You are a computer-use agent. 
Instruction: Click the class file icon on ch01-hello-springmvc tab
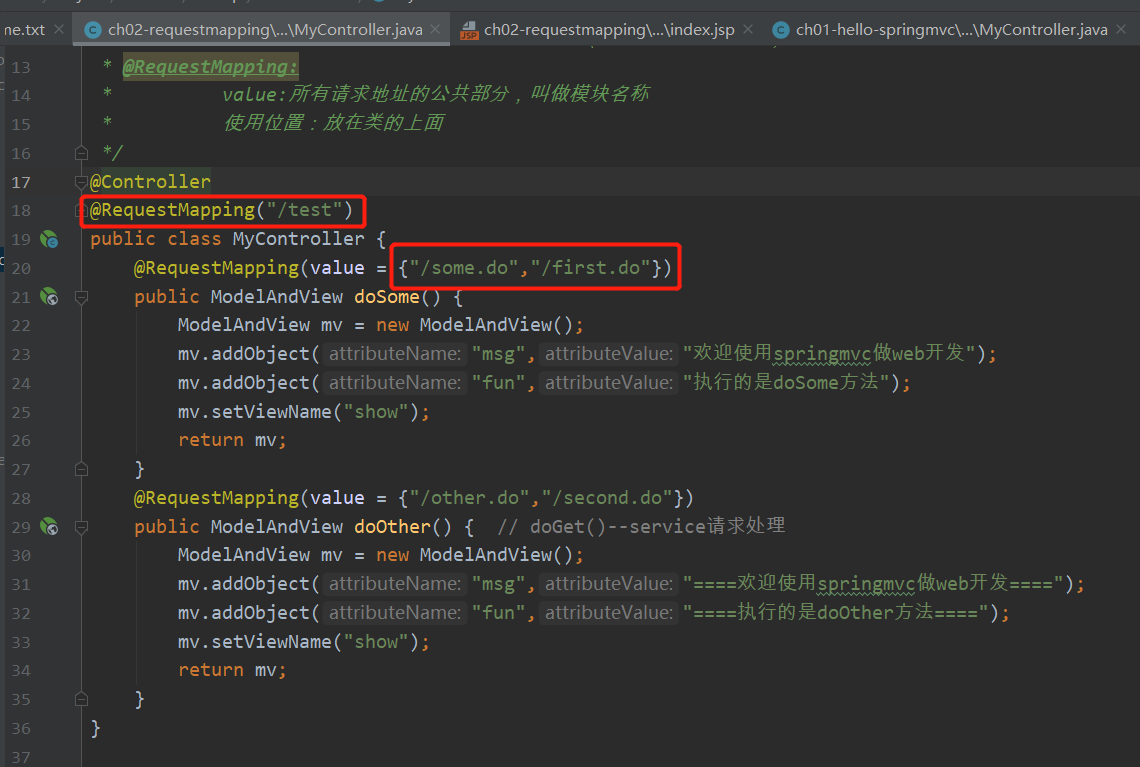coord(780,30)
